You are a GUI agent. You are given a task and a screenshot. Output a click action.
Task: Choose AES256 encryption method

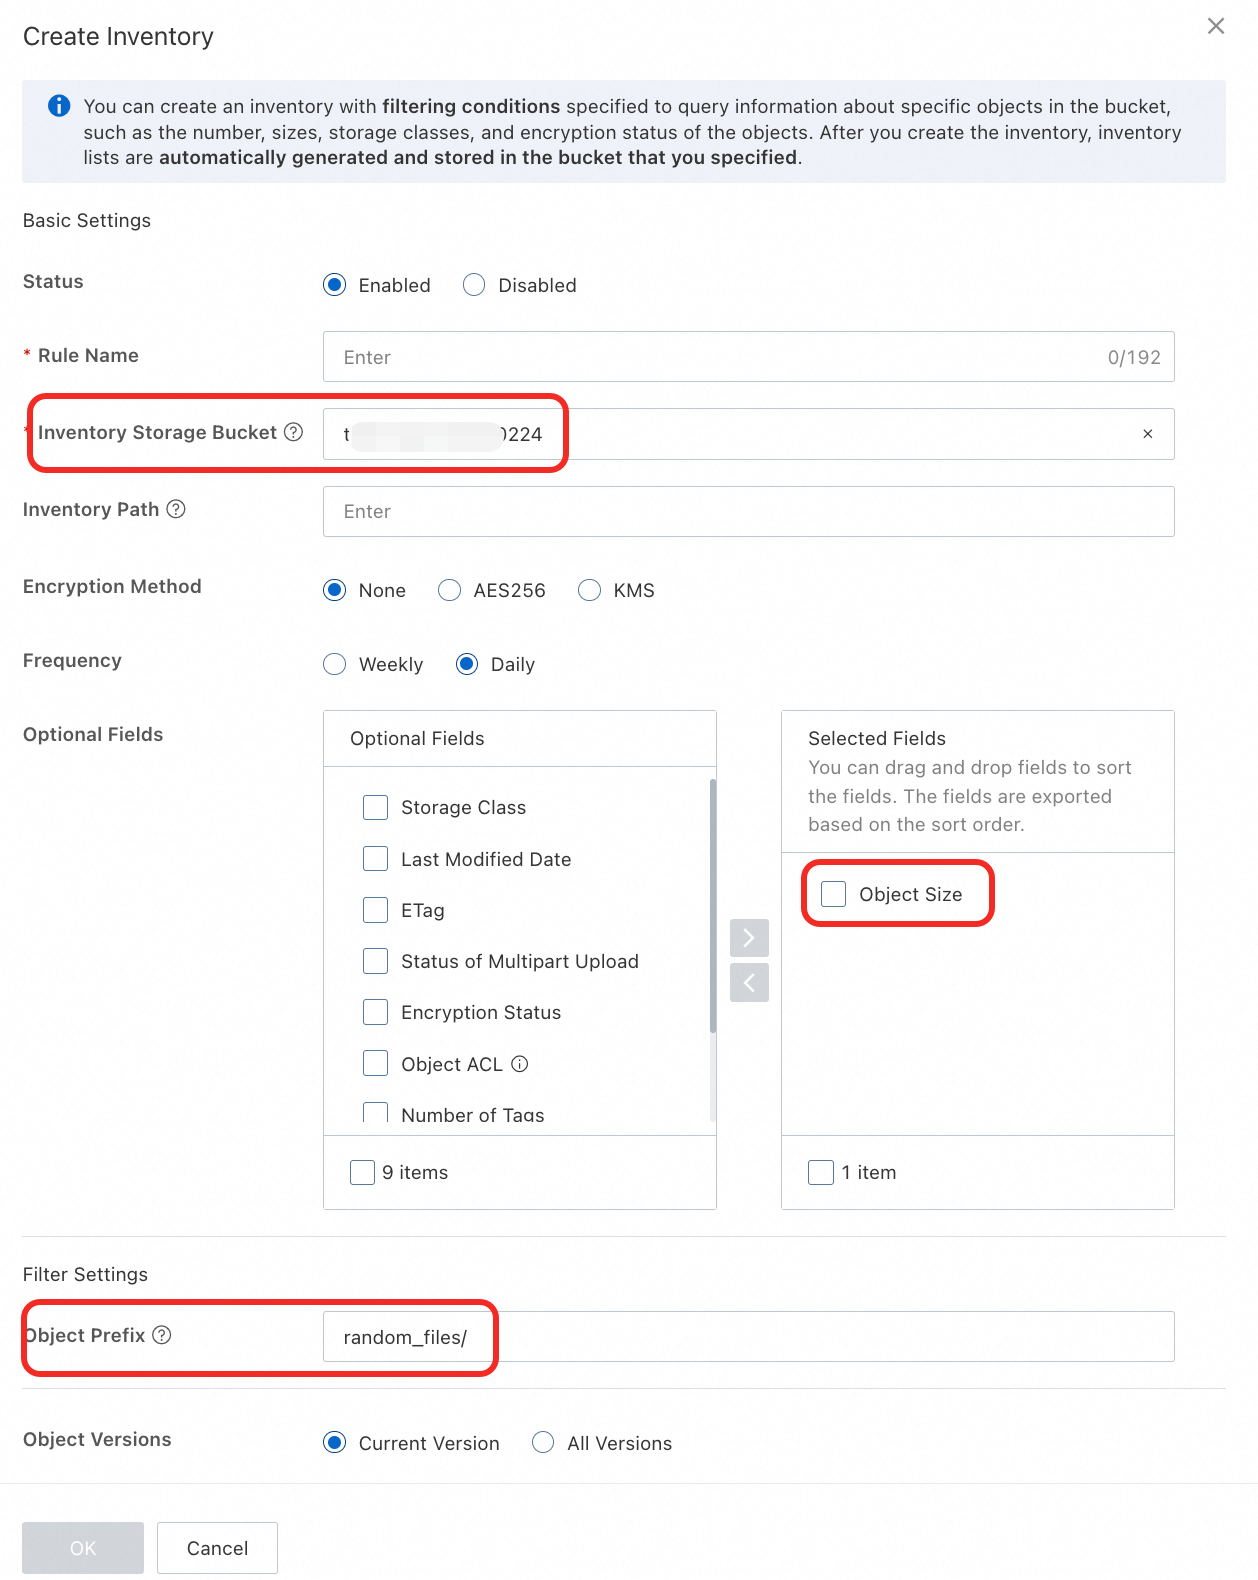pyautogui.click(x=450, y=590)
